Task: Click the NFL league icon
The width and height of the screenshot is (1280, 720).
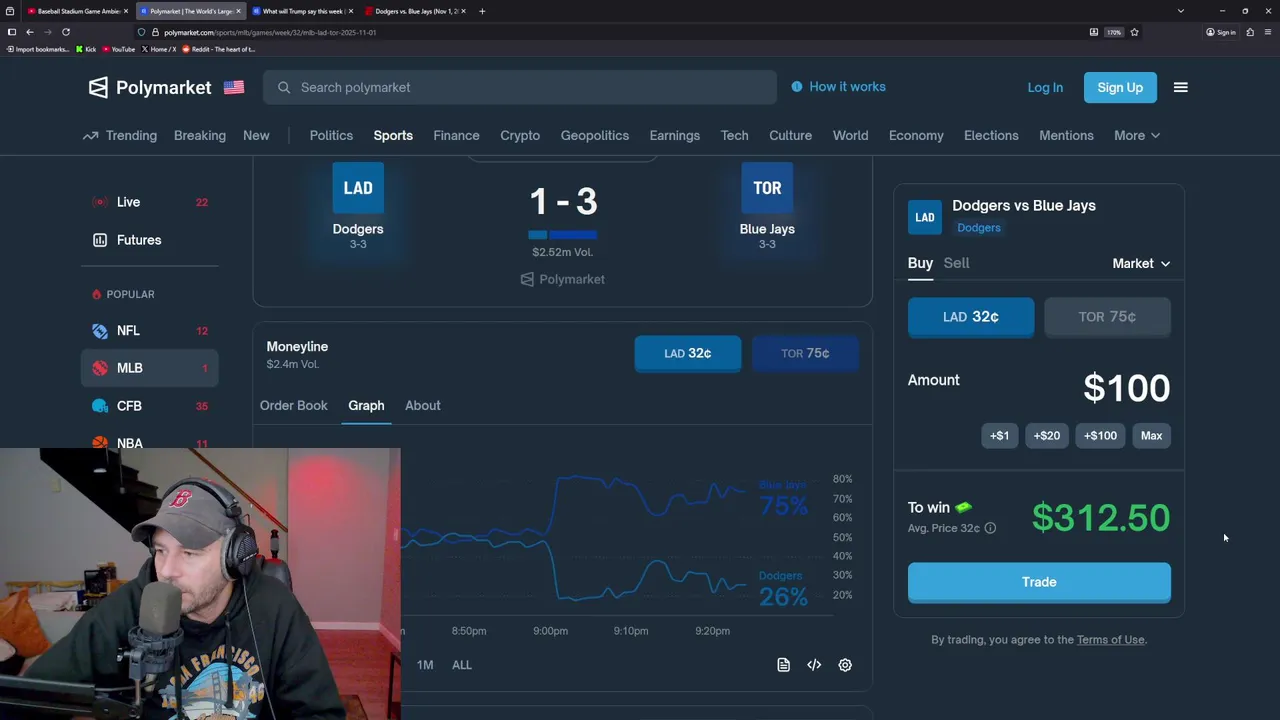Action: point(99,330)
